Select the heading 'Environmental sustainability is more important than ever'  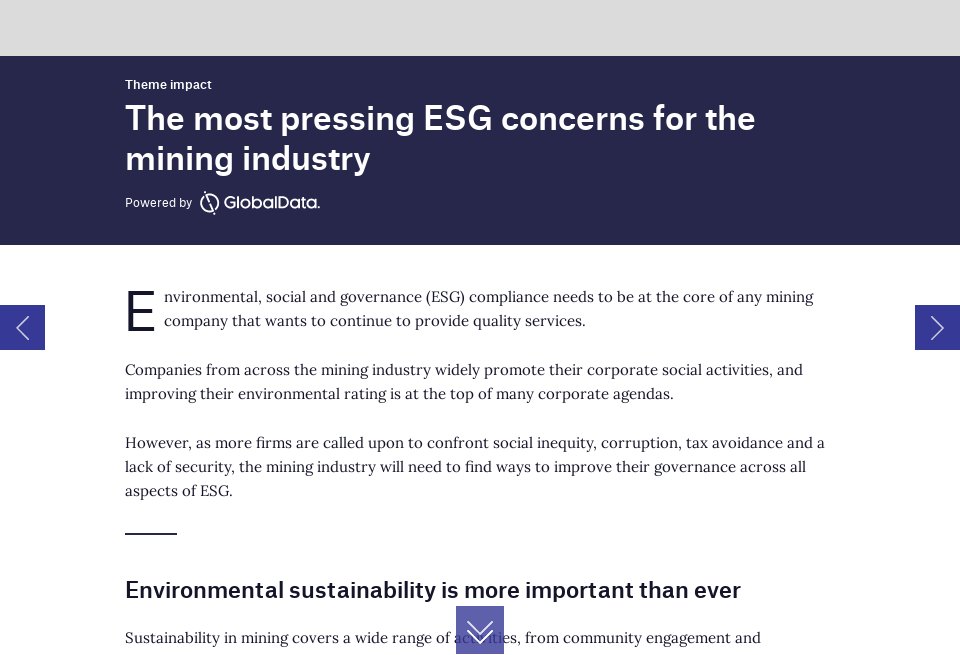click(x=432, y=590)
